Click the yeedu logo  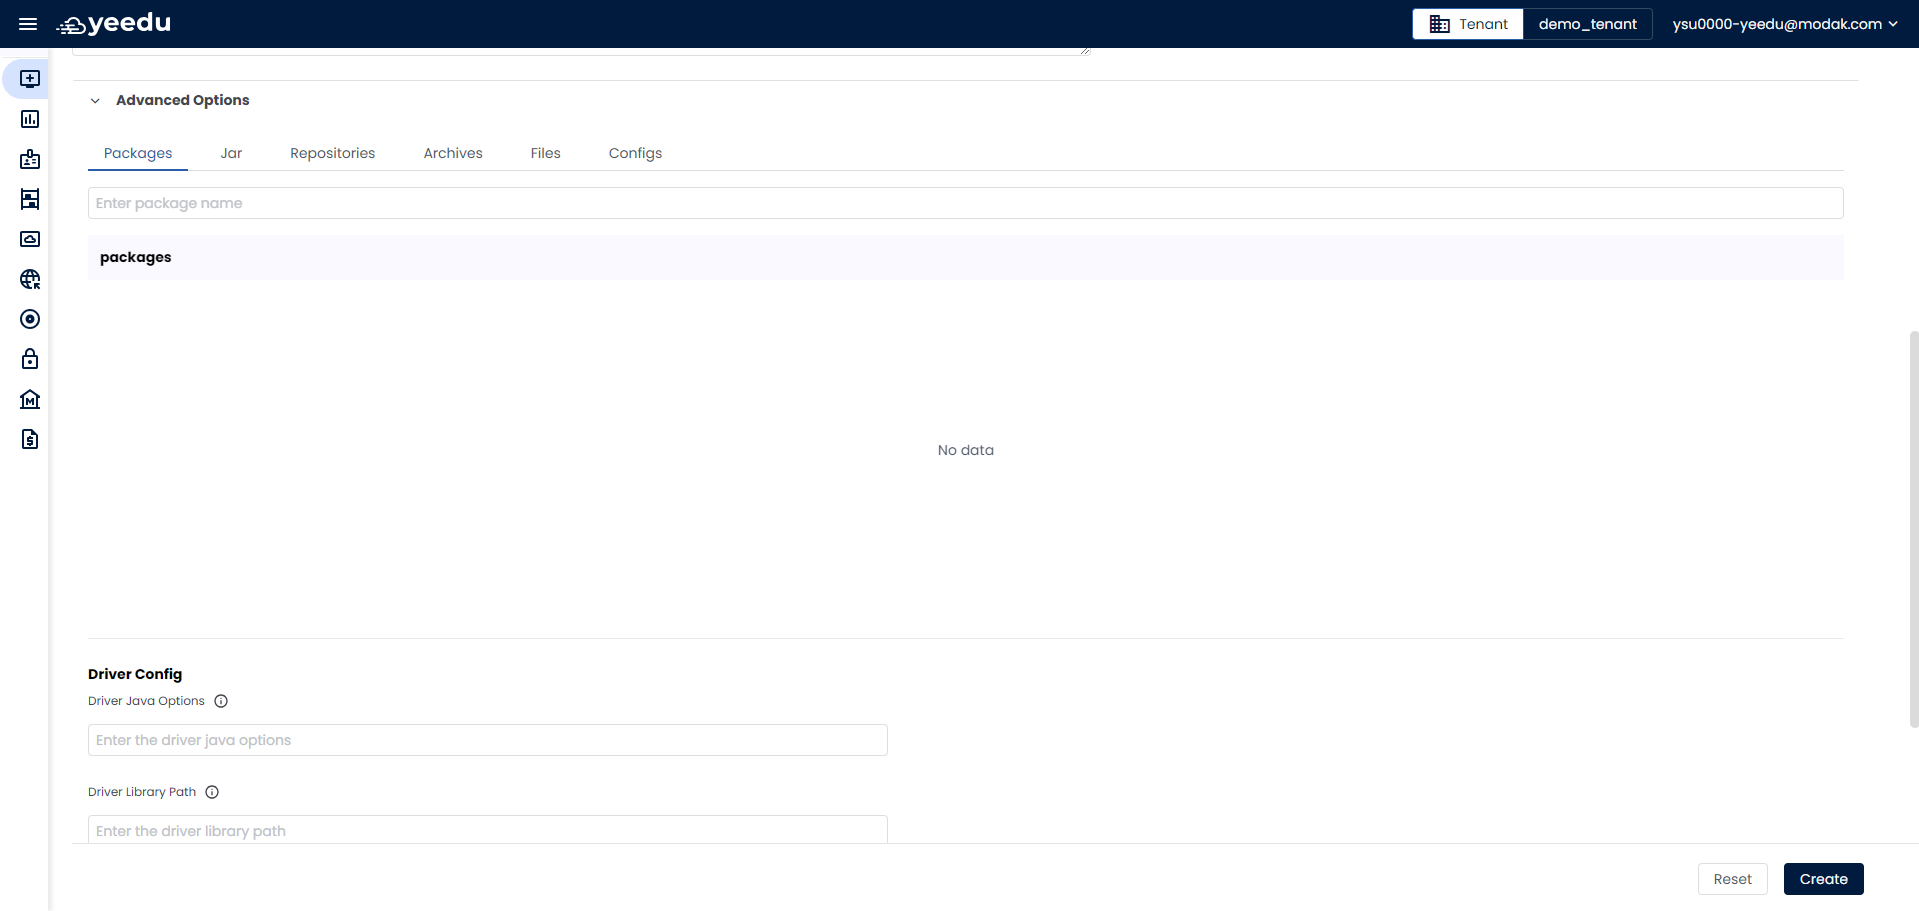[114, 23]
